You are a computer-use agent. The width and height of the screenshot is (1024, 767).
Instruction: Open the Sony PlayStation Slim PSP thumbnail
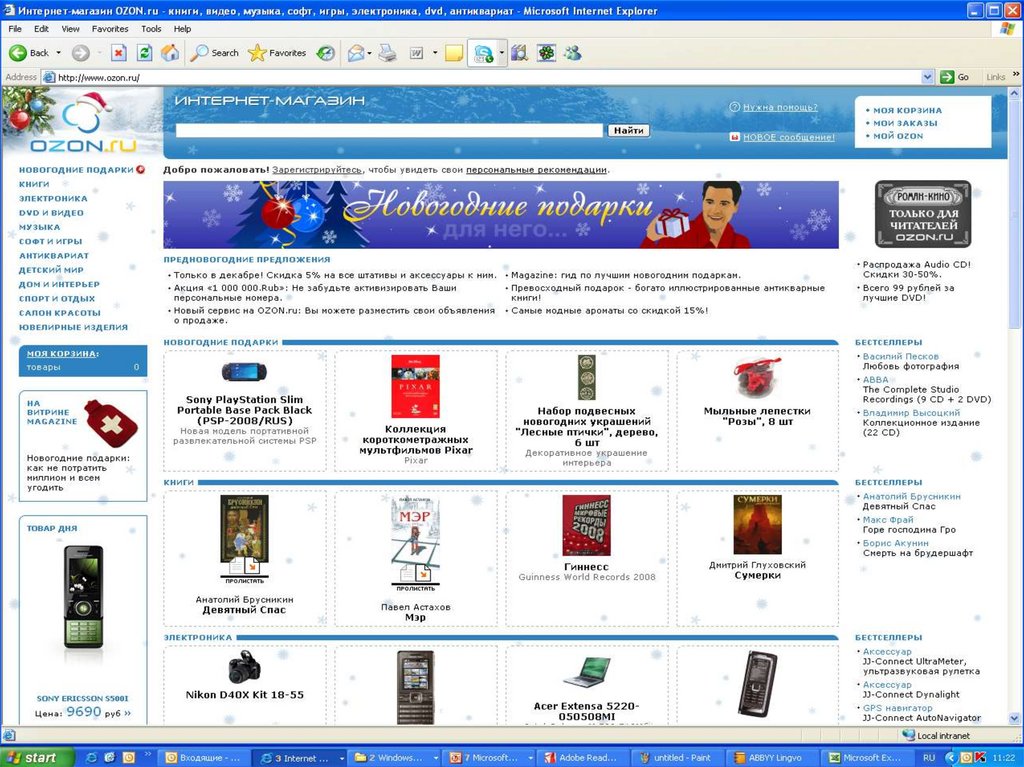click(244, 372)
